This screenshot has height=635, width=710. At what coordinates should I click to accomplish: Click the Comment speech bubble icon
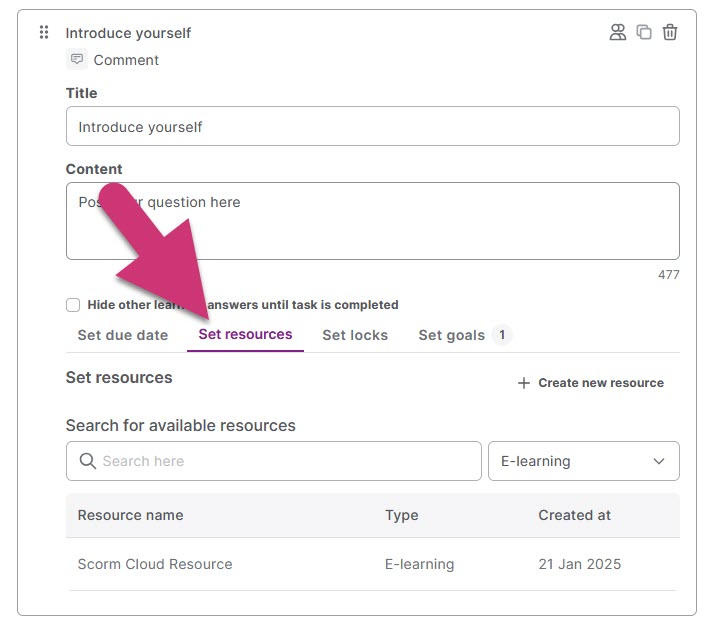tap(77, 60)
